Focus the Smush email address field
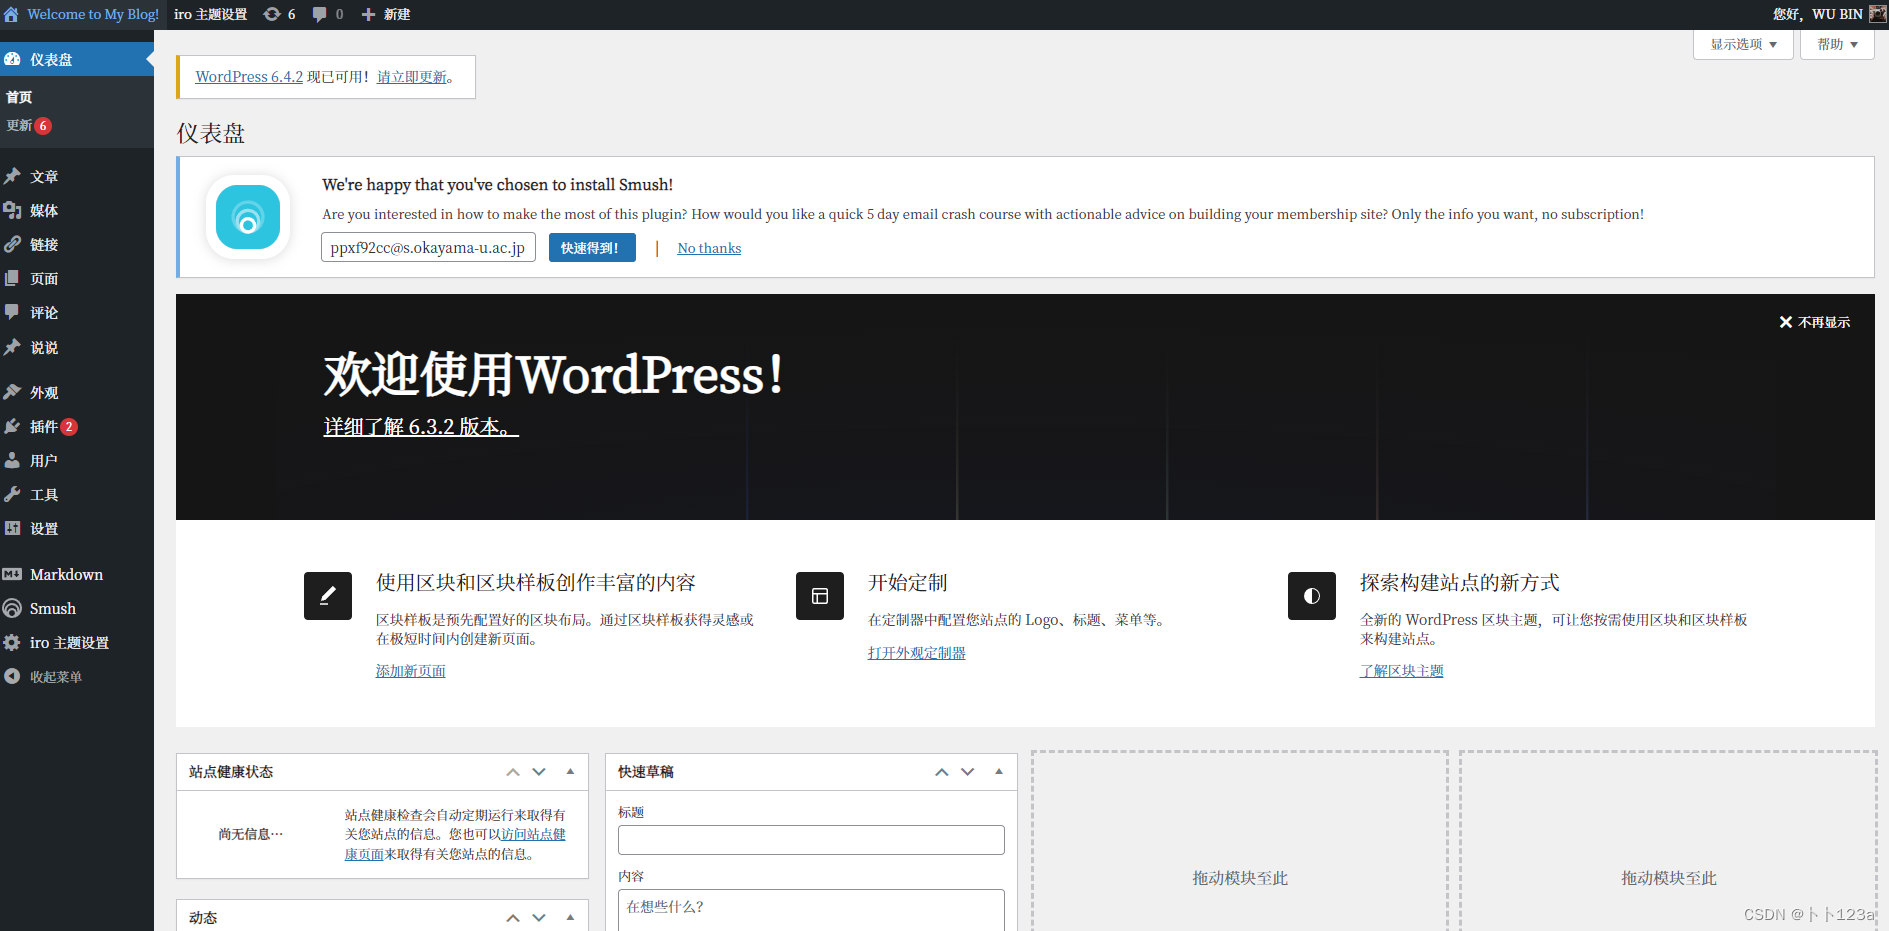Image resolution: width=1889 pixels, height=931 pixels. pos(428,248)
